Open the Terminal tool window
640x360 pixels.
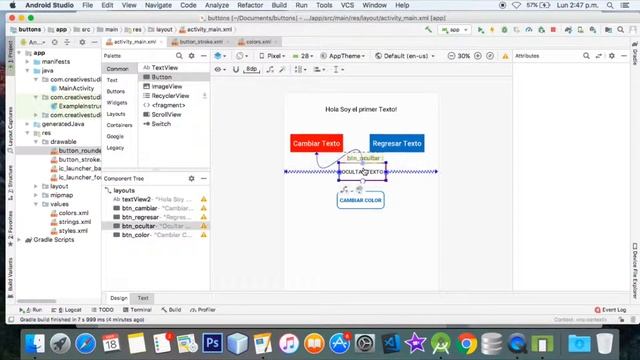pyautogui.click(x=138, y=310)
